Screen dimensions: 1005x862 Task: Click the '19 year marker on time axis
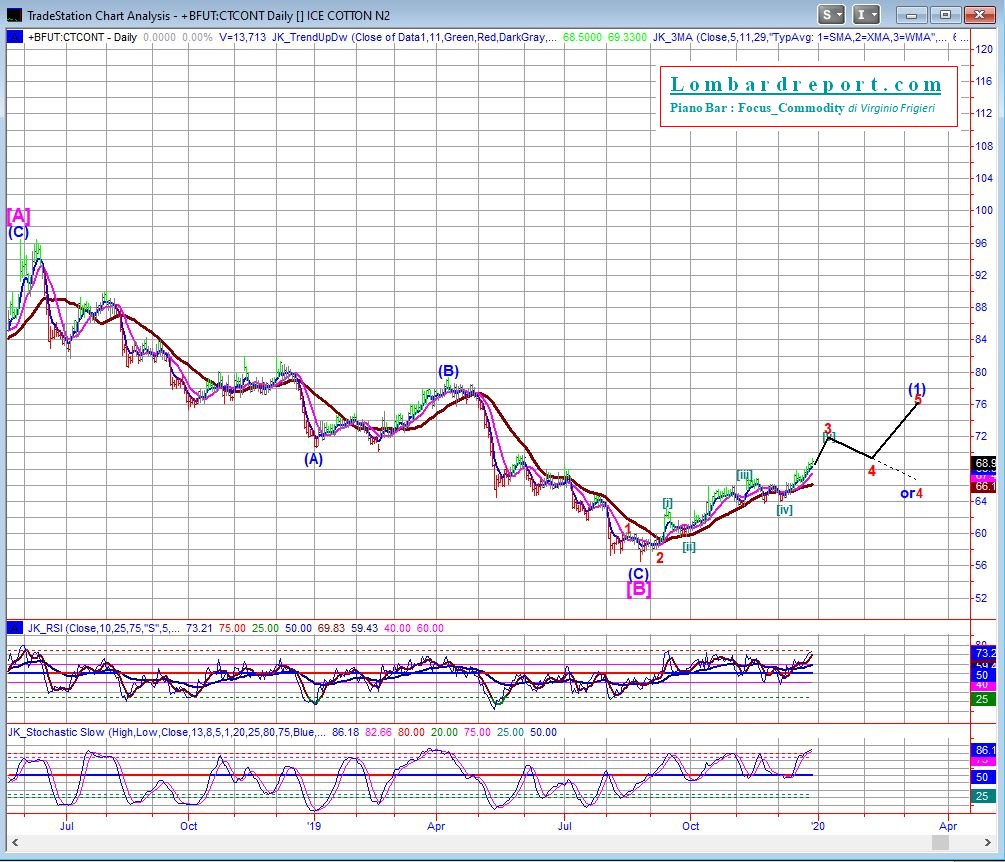coord(314,825)
